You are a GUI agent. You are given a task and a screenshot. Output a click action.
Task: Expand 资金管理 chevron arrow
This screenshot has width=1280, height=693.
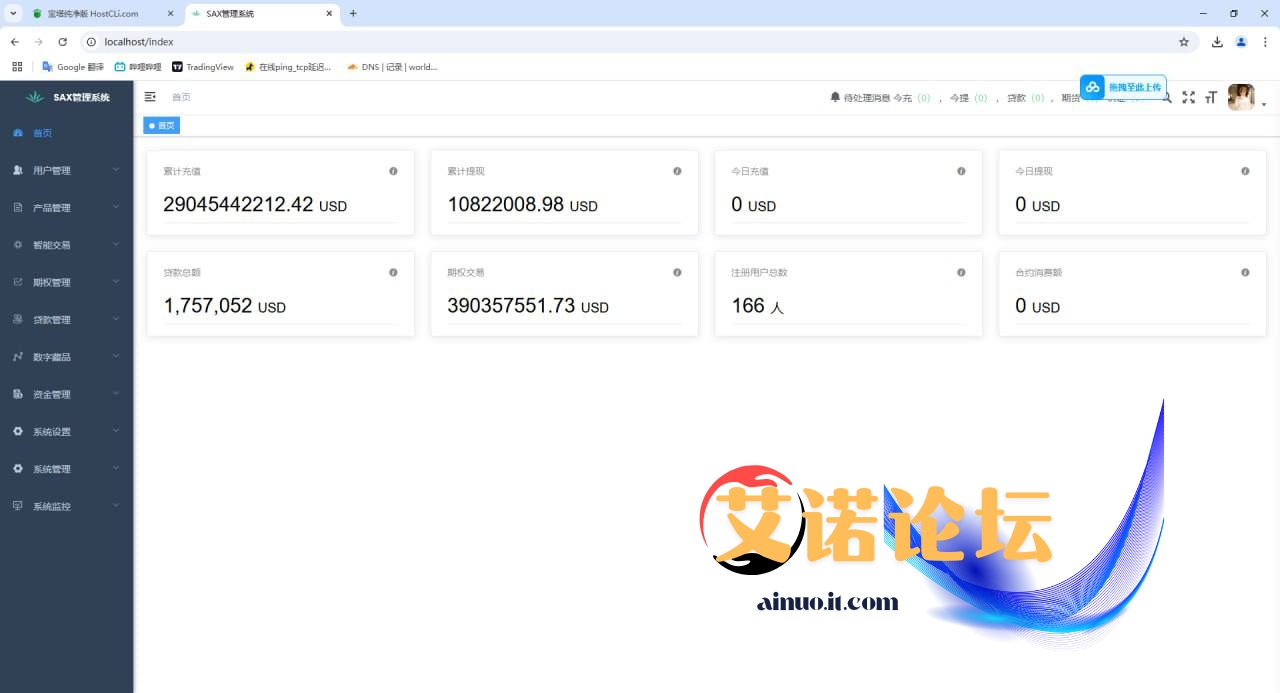tap(116, 394)
